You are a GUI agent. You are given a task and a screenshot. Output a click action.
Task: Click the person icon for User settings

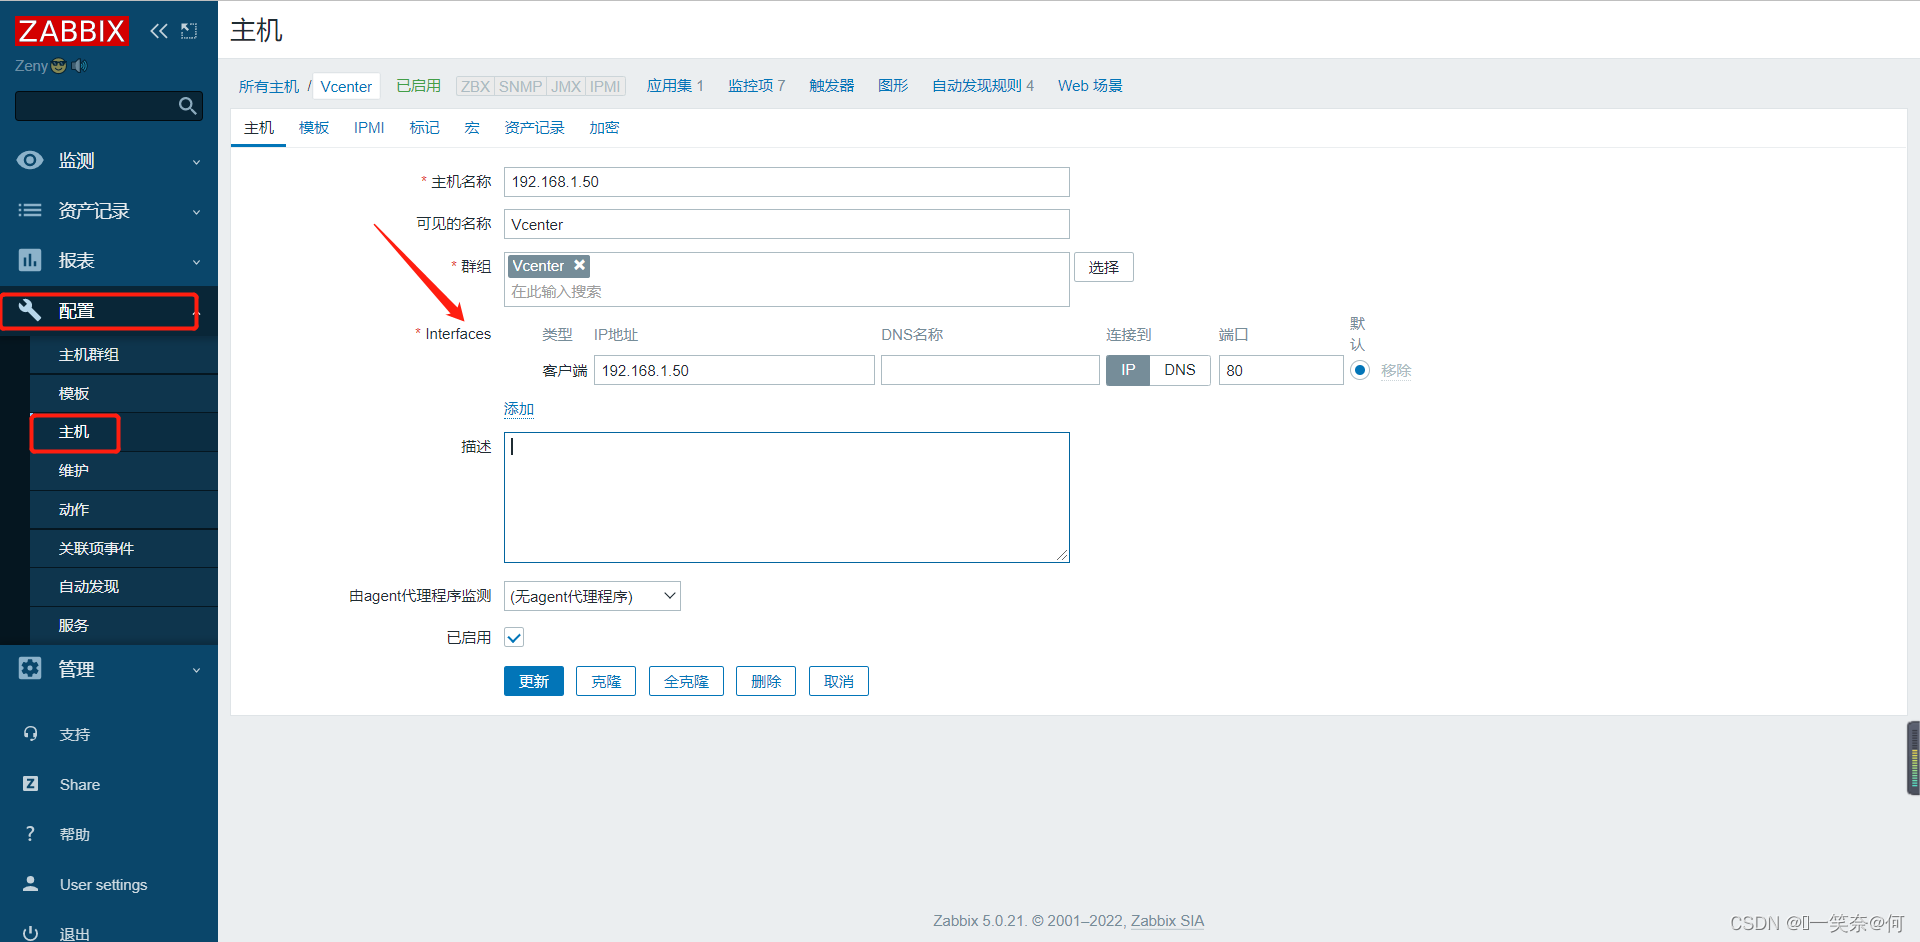(30, 884)
